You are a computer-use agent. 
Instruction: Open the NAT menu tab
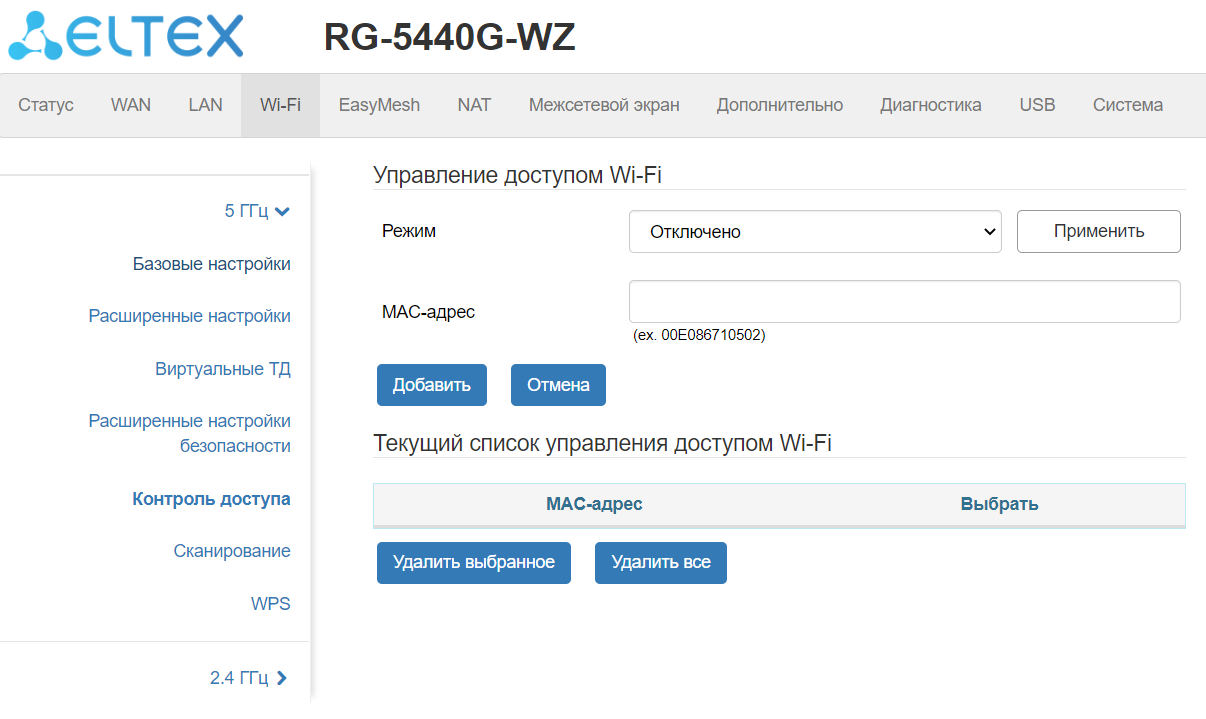pos(474,105)
